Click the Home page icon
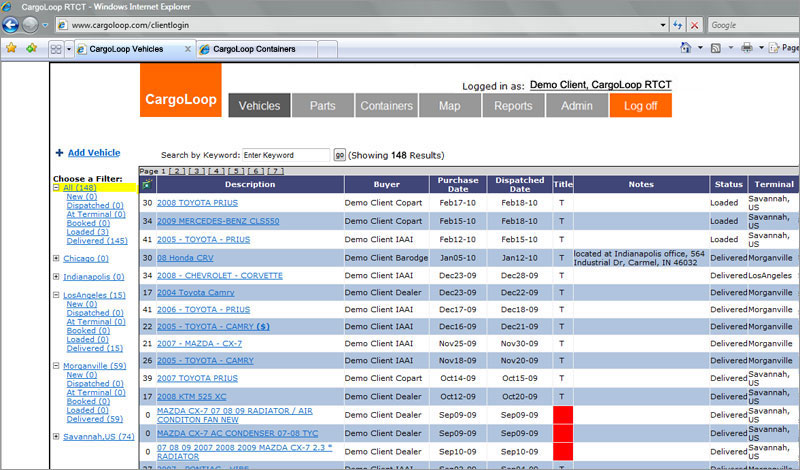This screenshot has width=800, height=470. [686, 47]
